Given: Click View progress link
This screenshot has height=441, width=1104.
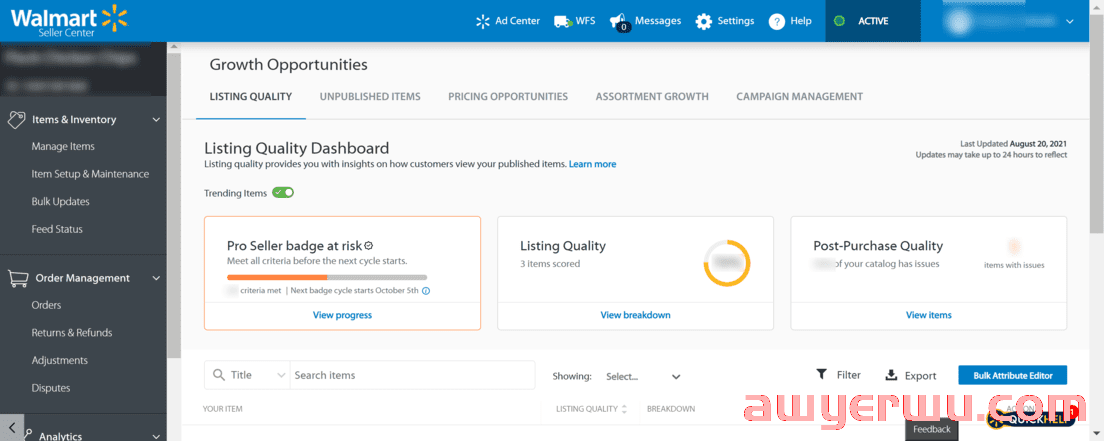Looking at the screenshot, I should 342,315.
